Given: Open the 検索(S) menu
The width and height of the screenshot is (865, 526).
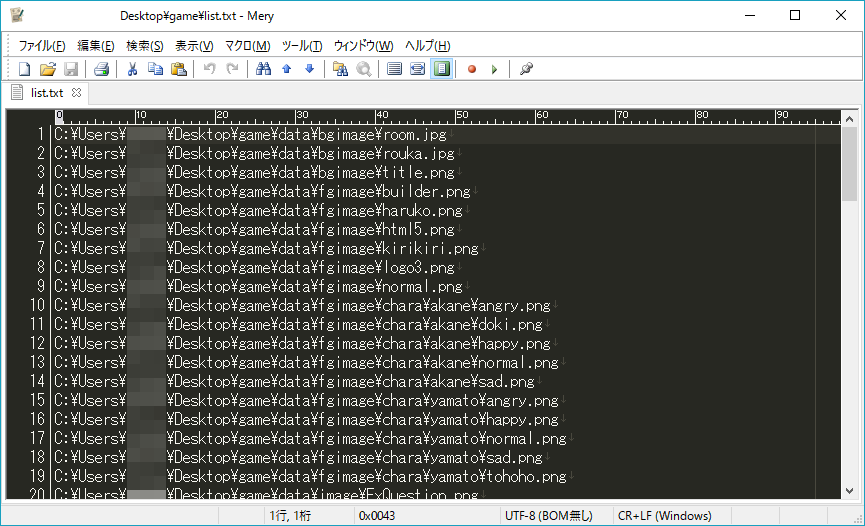Looking at the screenshot, I should click(x=145, y=46).
